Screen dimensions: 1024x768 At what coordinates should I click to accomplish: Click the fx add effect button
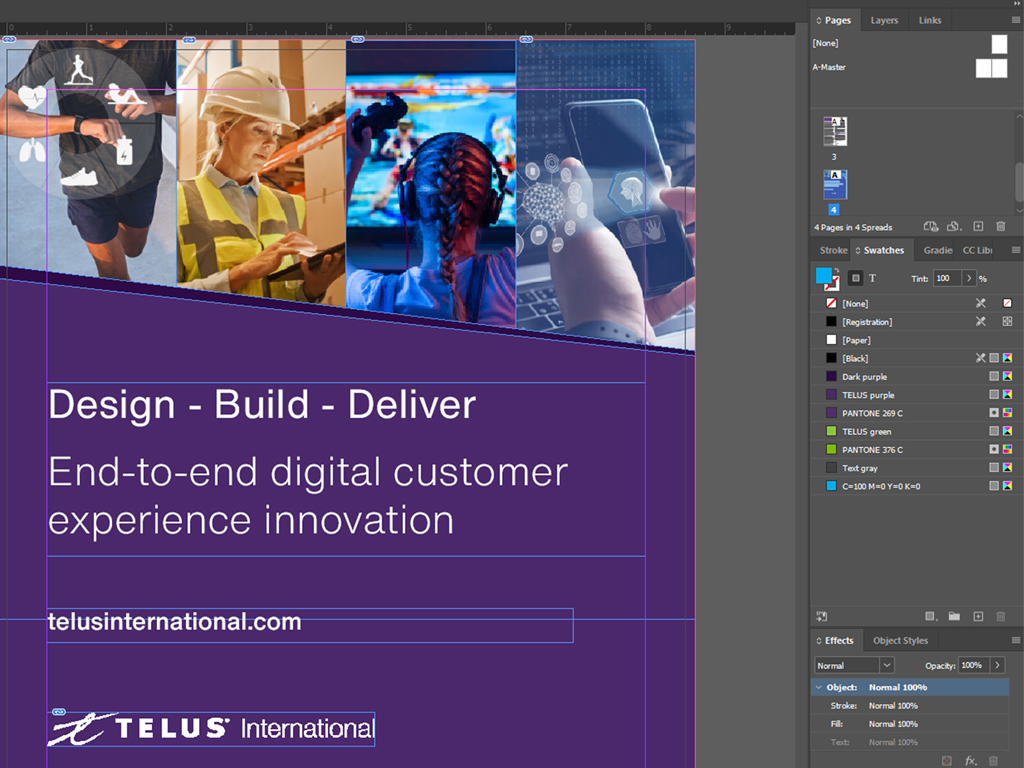tap(971, 761)
